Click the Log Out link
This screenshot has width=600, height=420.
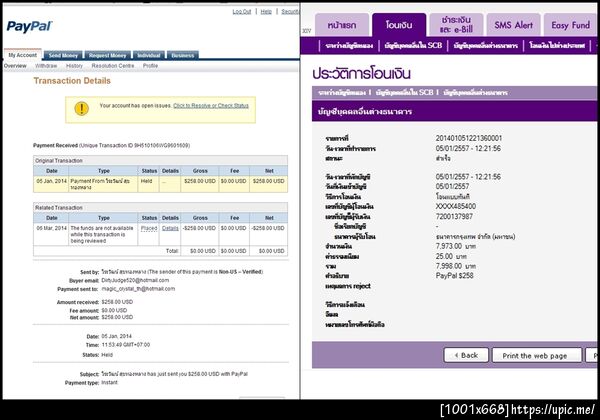click(242, 12)
